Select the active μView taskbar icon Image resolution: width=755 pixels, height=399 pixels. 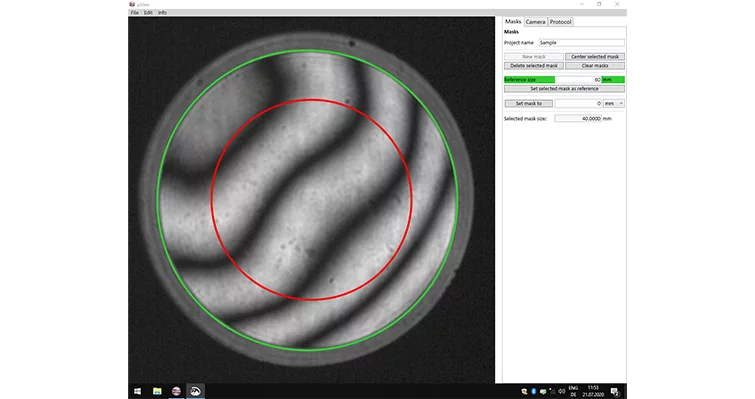(195, 391)
